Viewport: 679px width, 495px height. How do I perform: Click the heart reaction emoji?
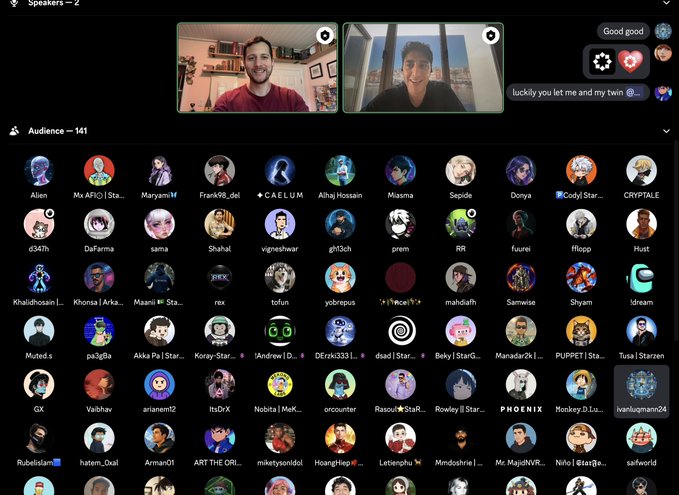click(x=630, y=61)
